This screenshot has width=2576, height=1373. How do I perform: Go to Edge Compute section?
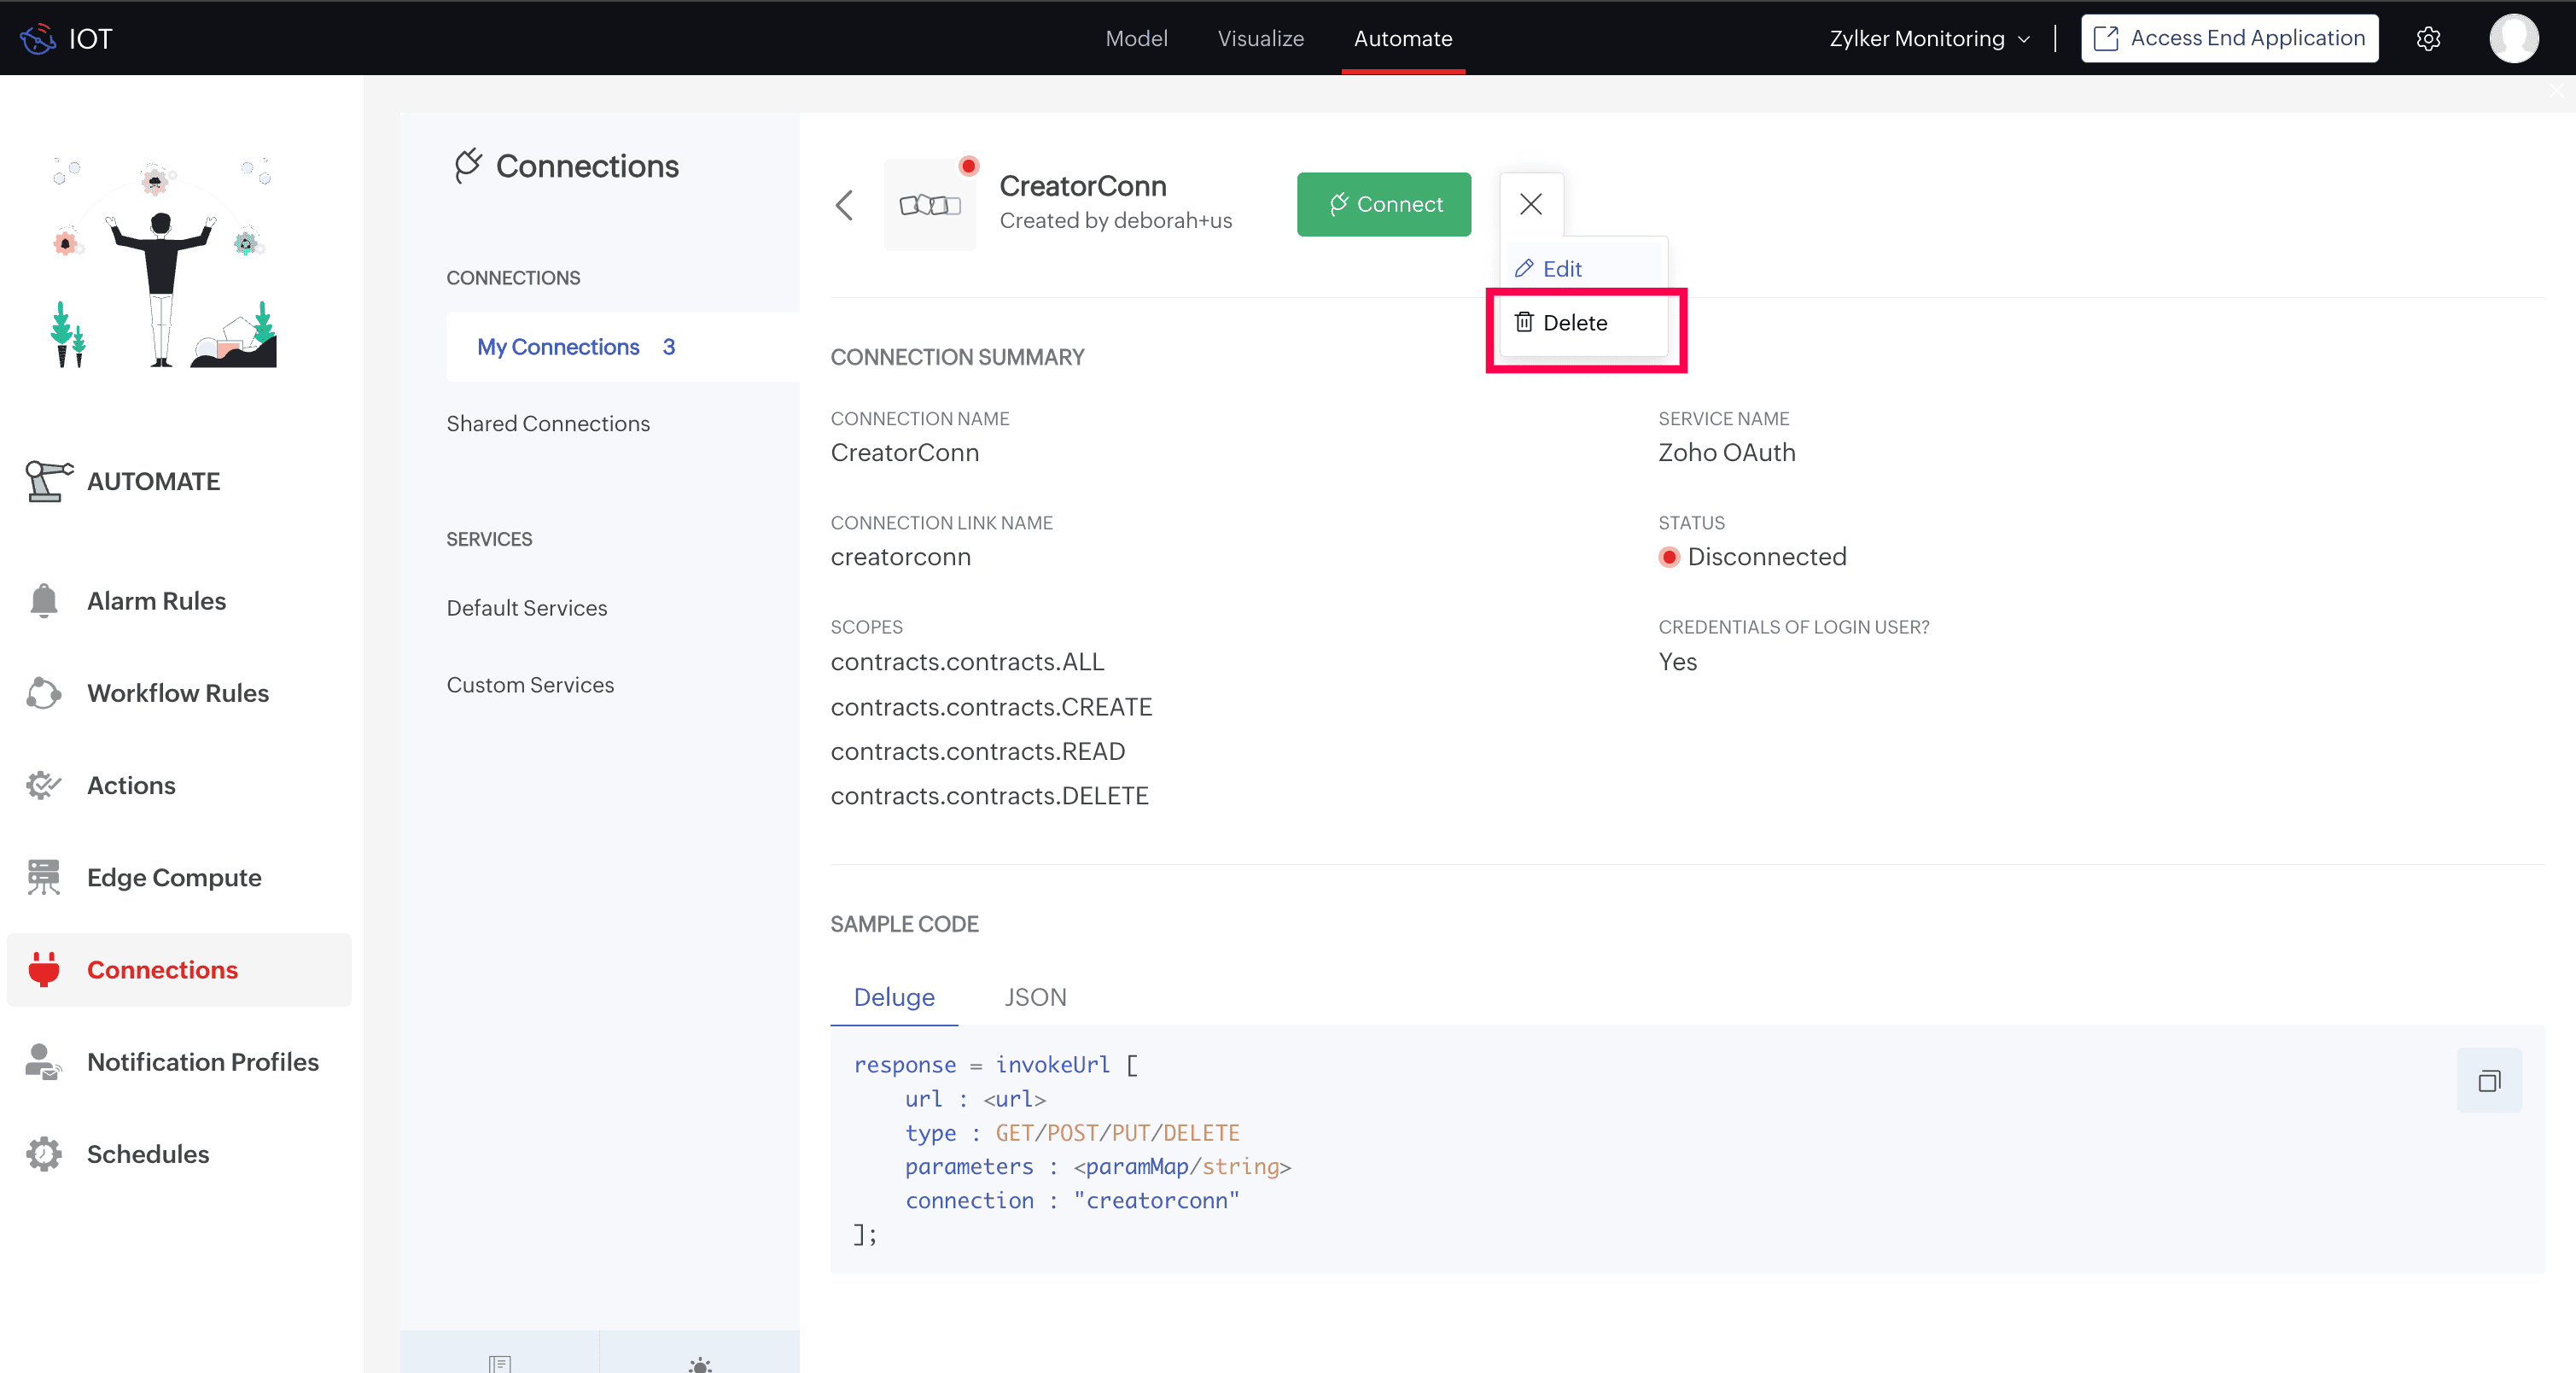point(174,877)
